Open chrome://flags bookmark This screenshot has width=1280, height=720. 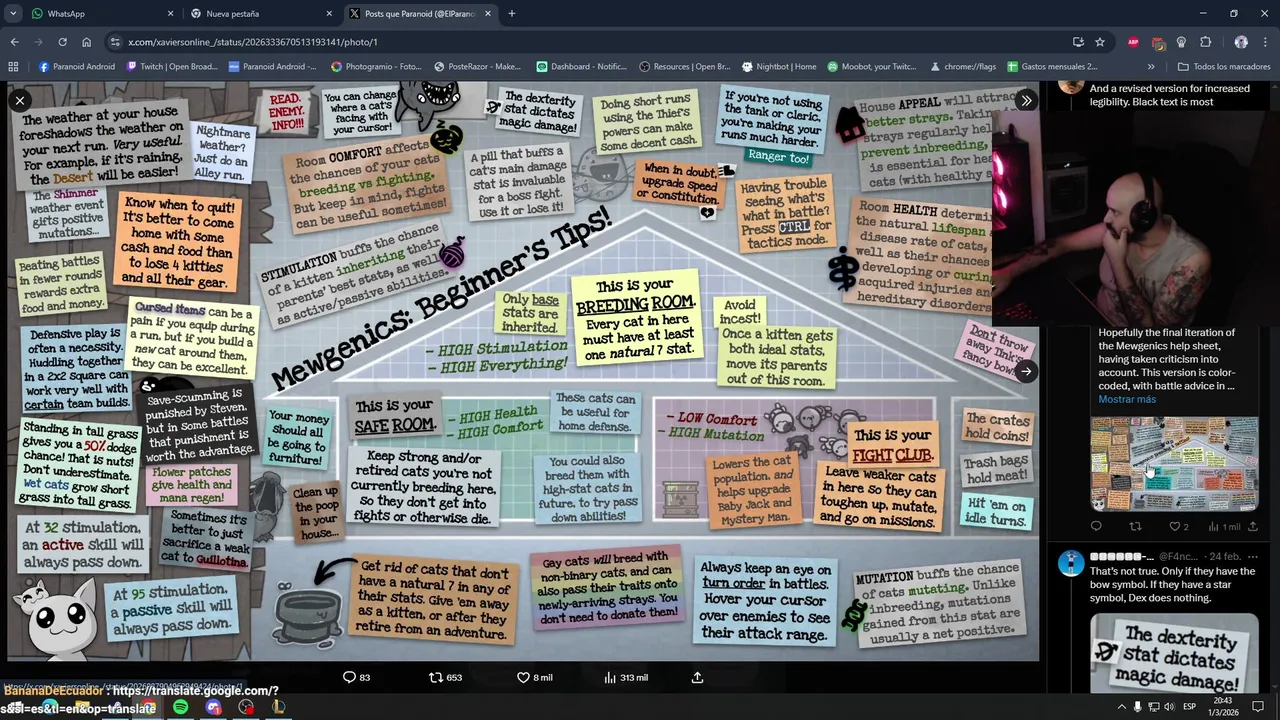(962, 67)
